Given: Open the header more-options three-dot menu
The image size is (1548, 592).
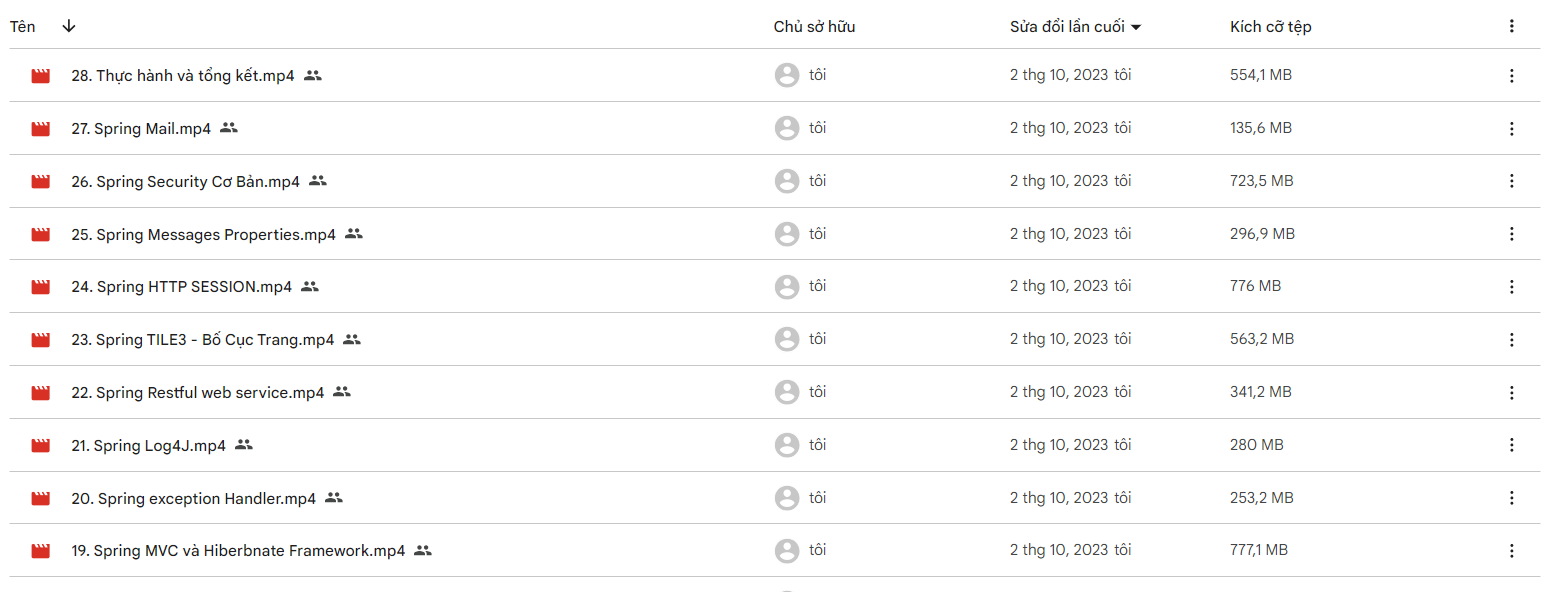Looking at the screenshot, I should click(x=1511, y=27).
